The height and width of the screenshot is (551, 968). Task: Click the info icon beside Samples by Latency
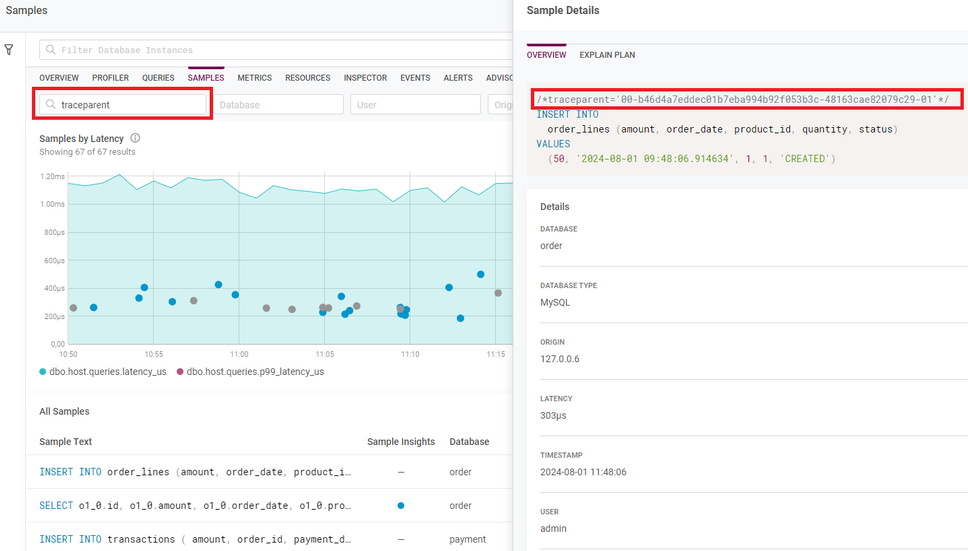(135, 138)
